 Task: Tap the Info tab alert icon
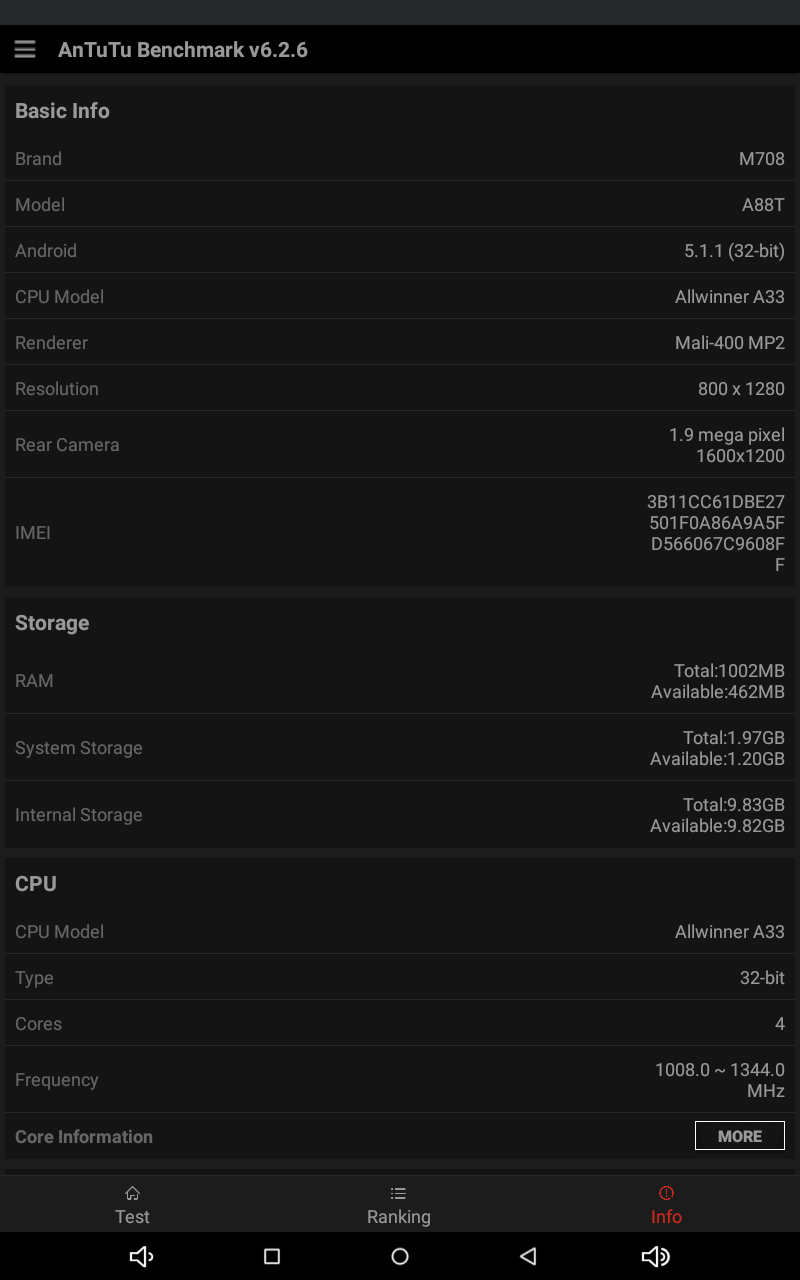point(666,1193)
